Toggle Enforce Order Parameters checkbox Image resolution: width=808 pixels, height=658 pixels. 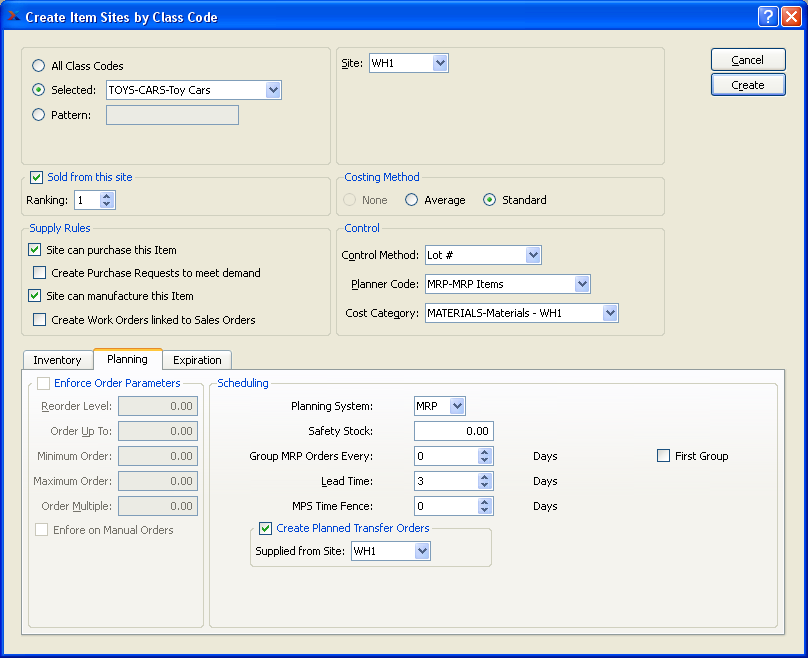43,383
